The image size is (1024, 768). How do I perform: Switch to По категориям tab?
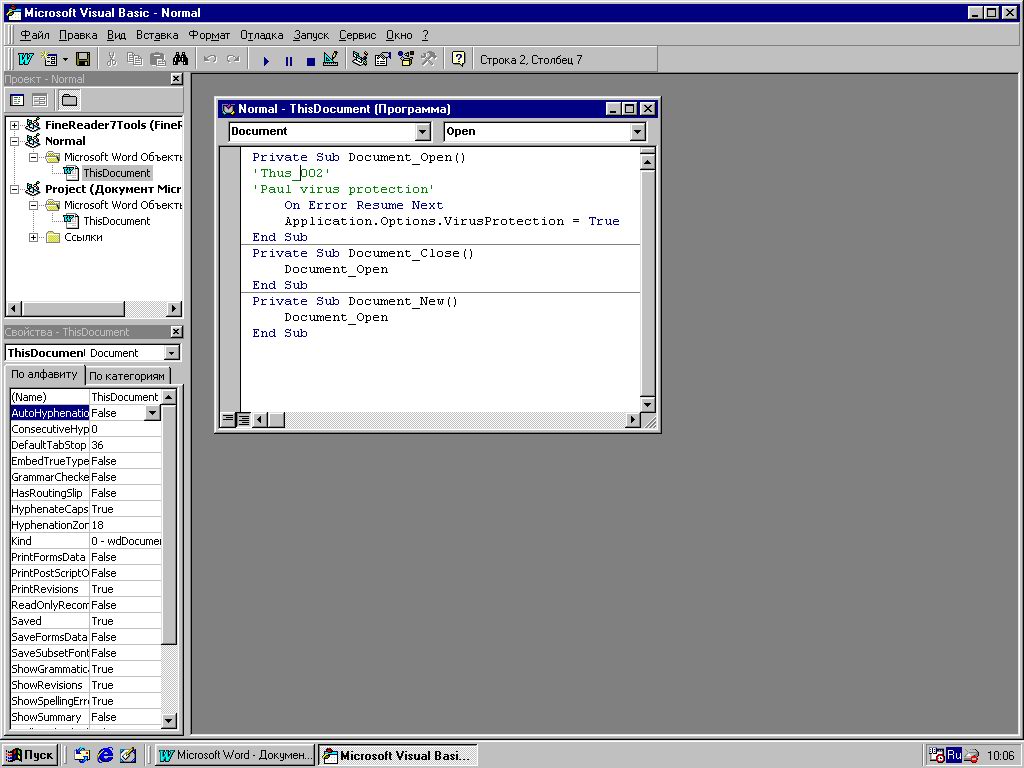(x=127, y=376)
